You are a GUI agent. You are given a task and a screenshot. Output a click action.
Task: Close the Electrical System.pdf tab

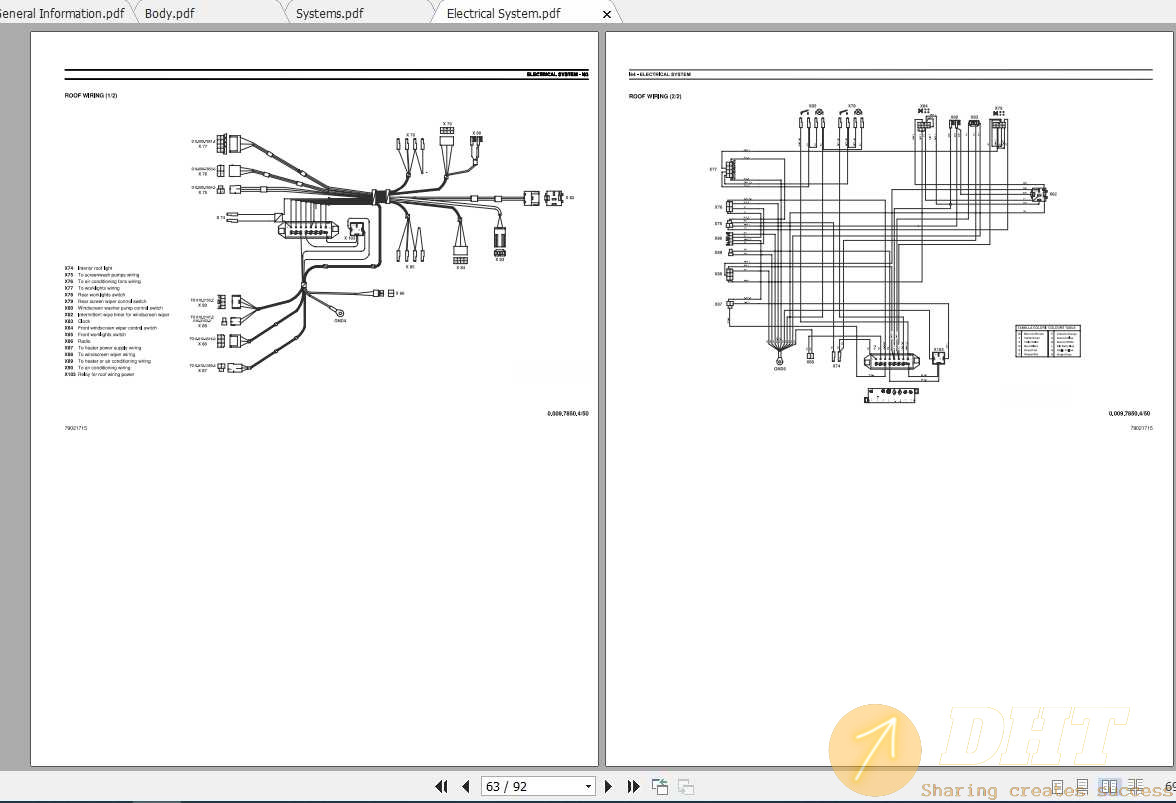pyautogui.click(x=607, y=14)
